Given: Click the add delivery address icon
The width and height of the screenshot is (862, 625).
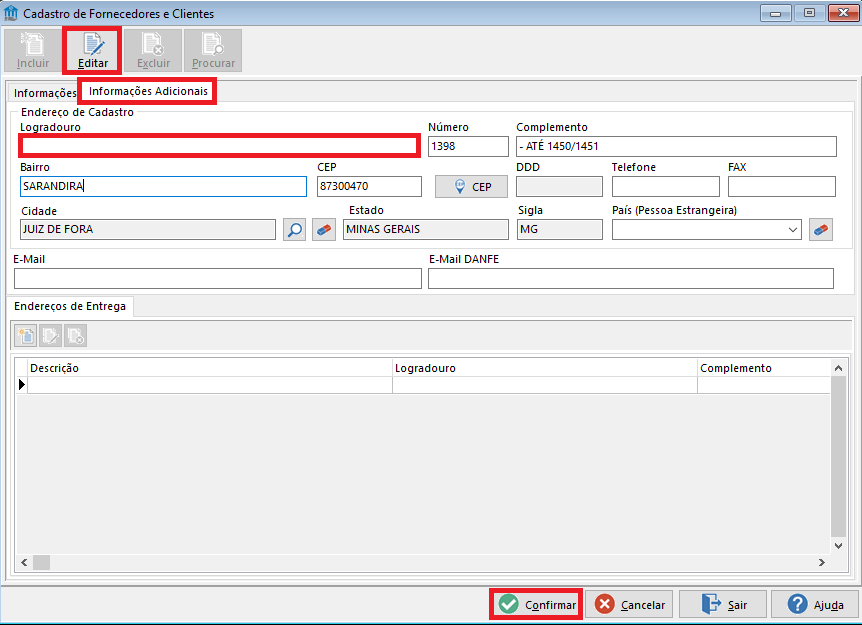Looking at the screenshot, I should (x=25, y=336).
